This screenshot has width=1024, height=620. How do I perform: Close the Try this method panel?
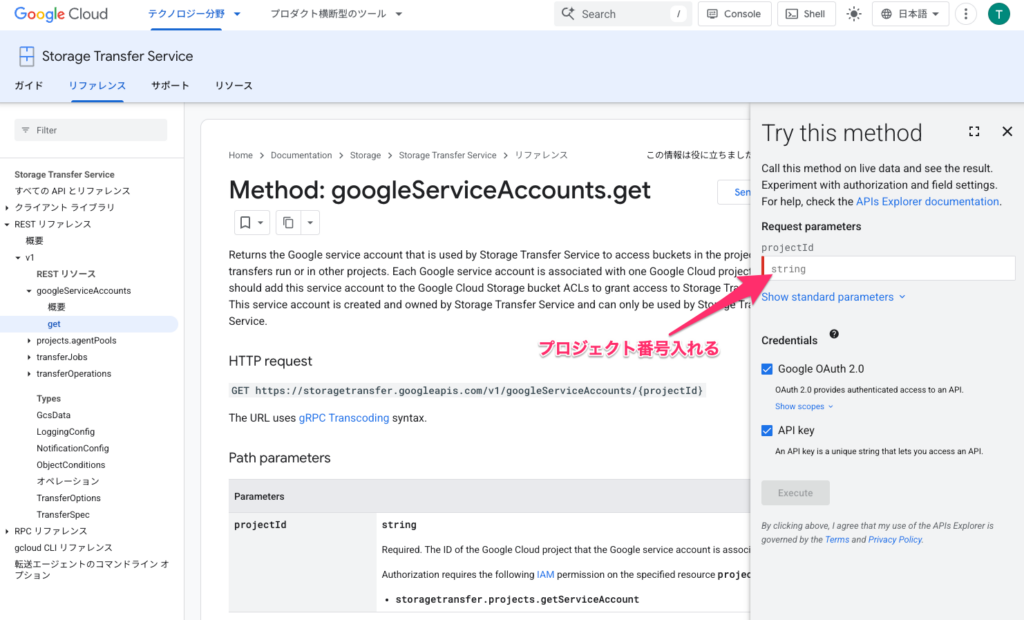coord(1007,132)
